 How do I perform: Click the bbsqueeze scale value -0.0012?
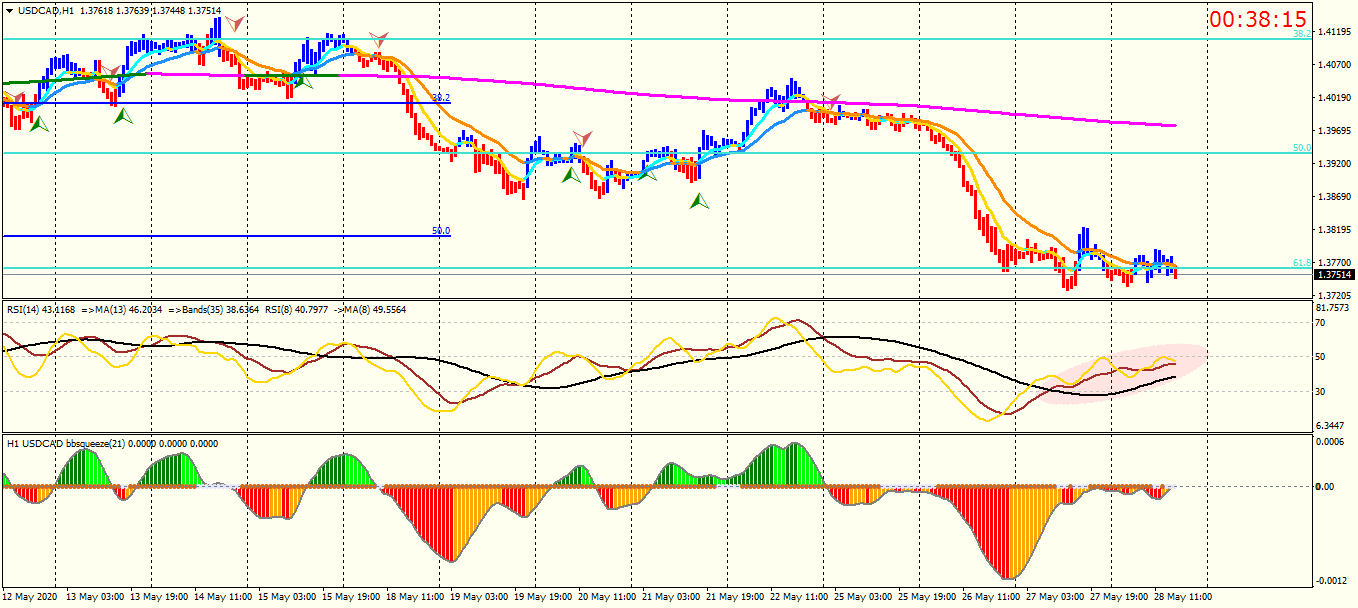coord(1331,581)
